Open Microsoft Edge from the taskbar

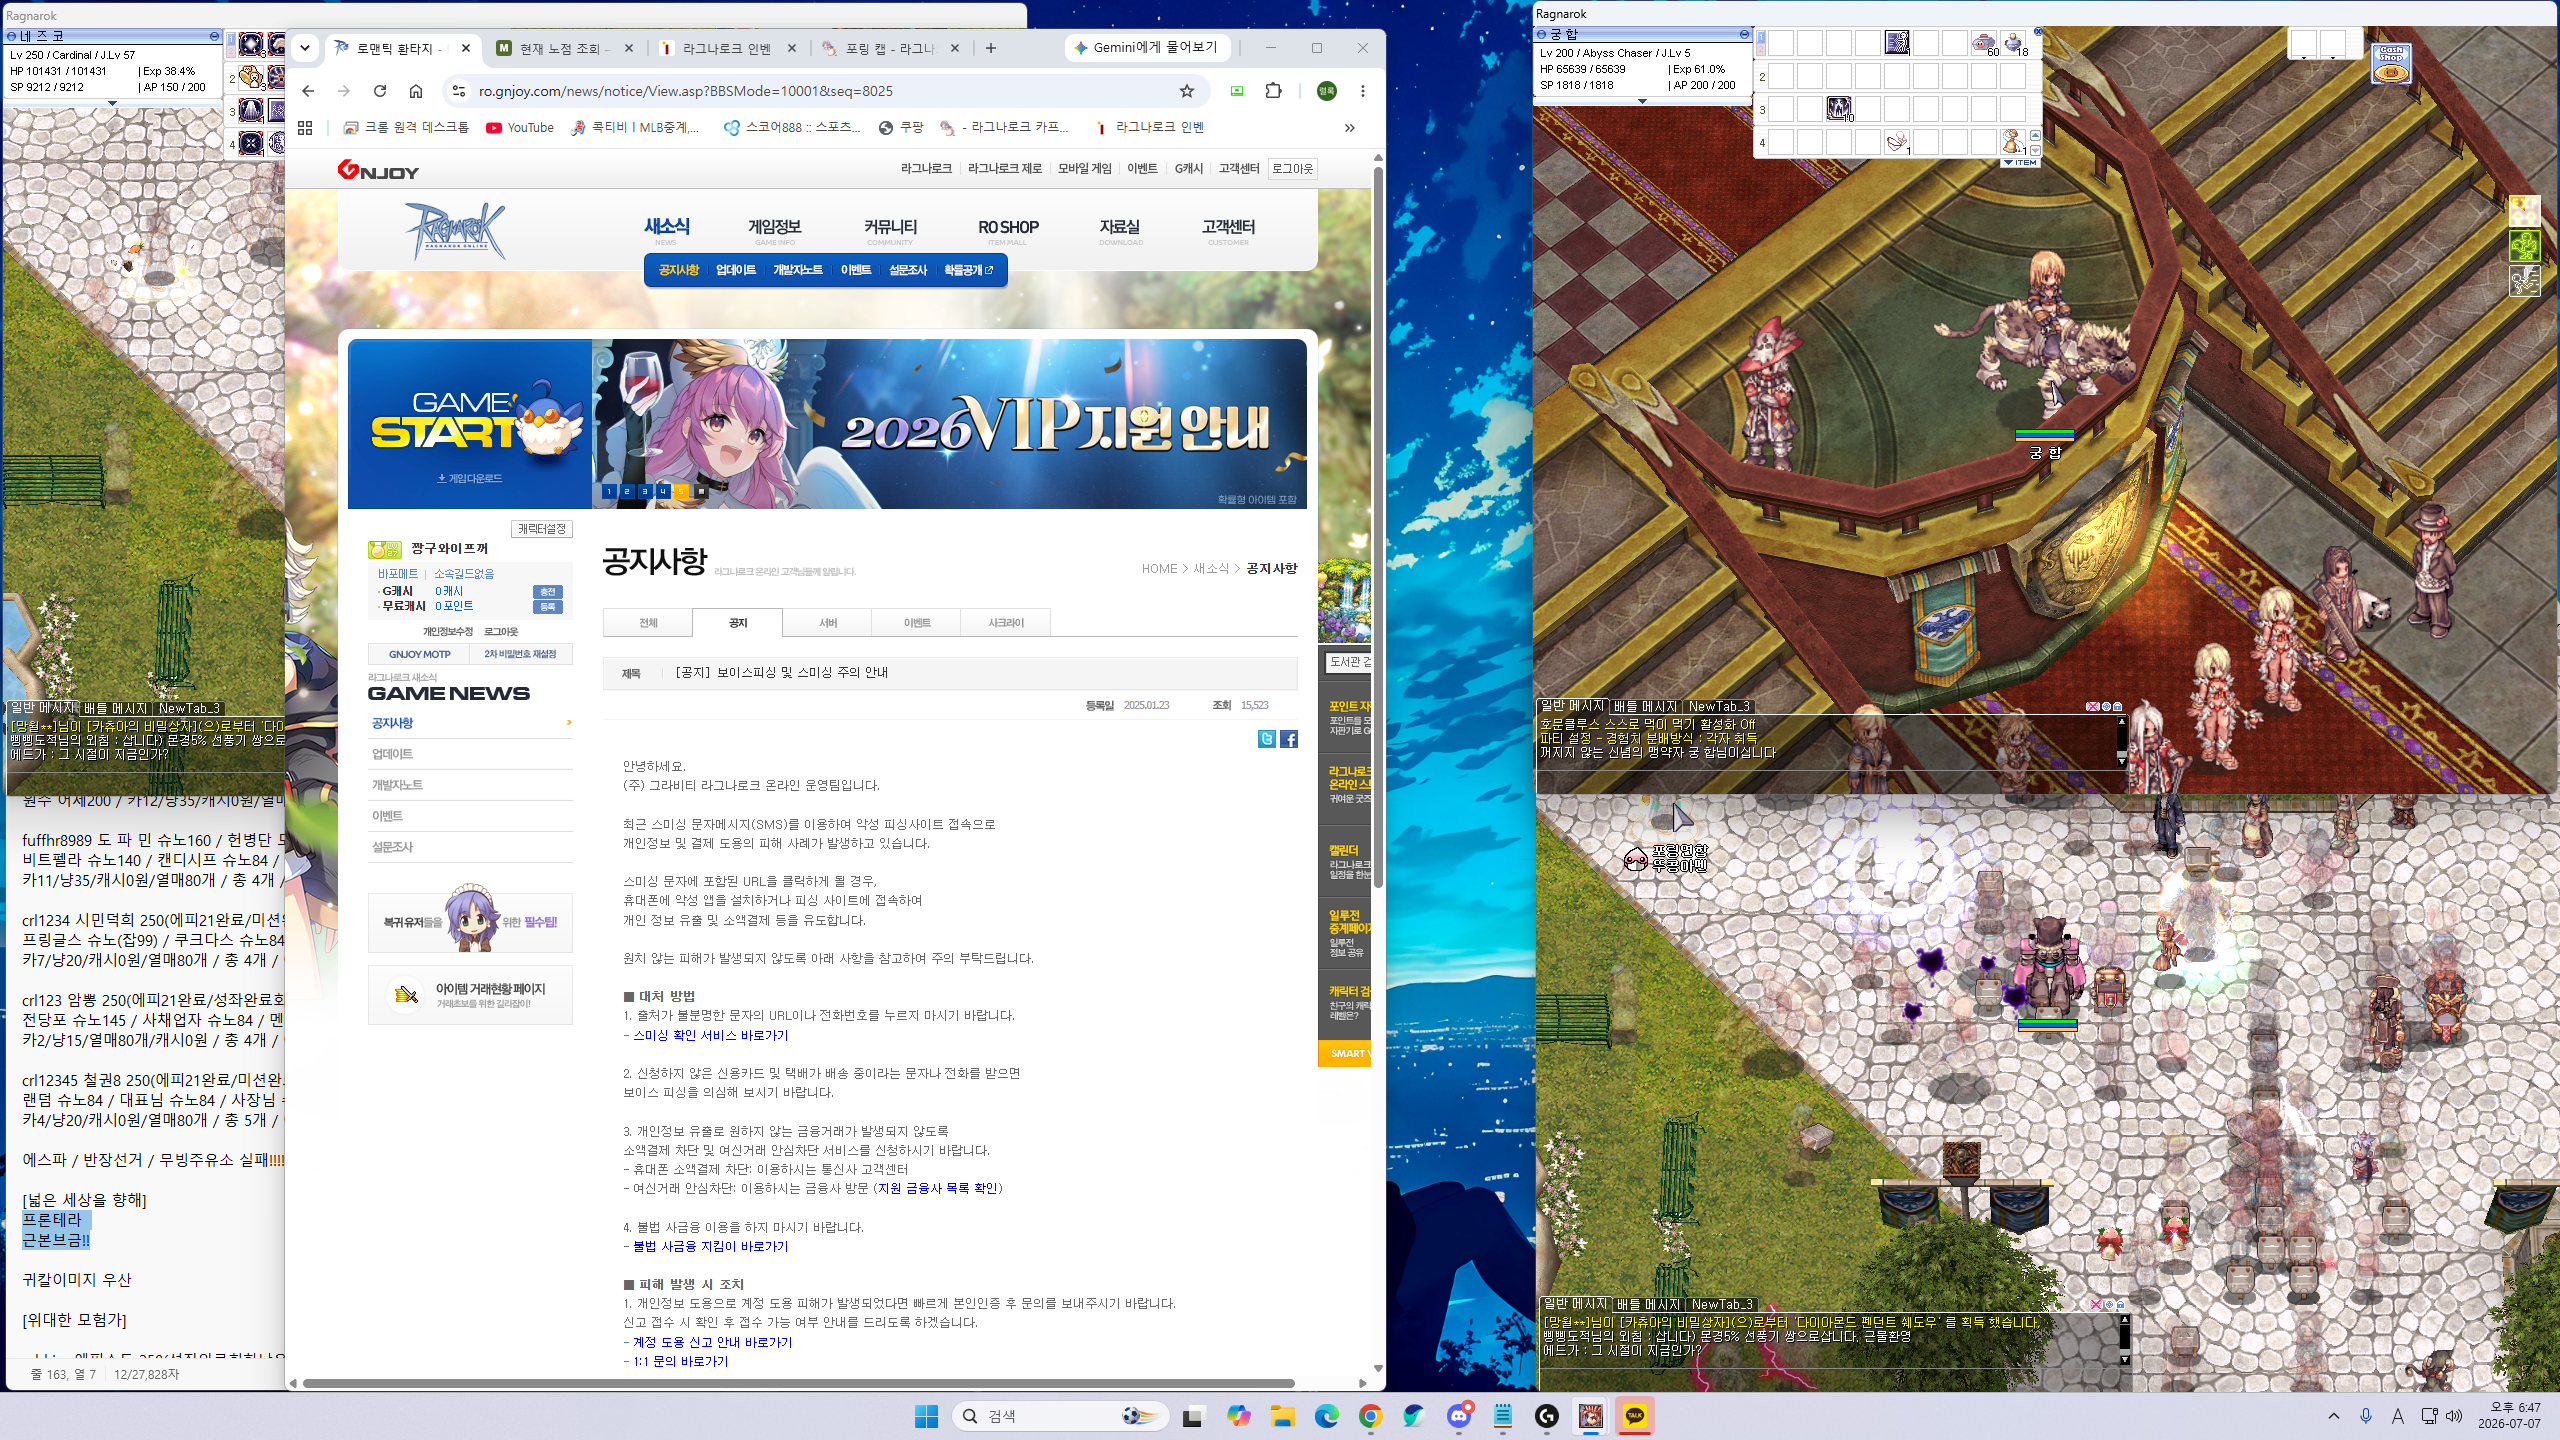[1327, 1415]
